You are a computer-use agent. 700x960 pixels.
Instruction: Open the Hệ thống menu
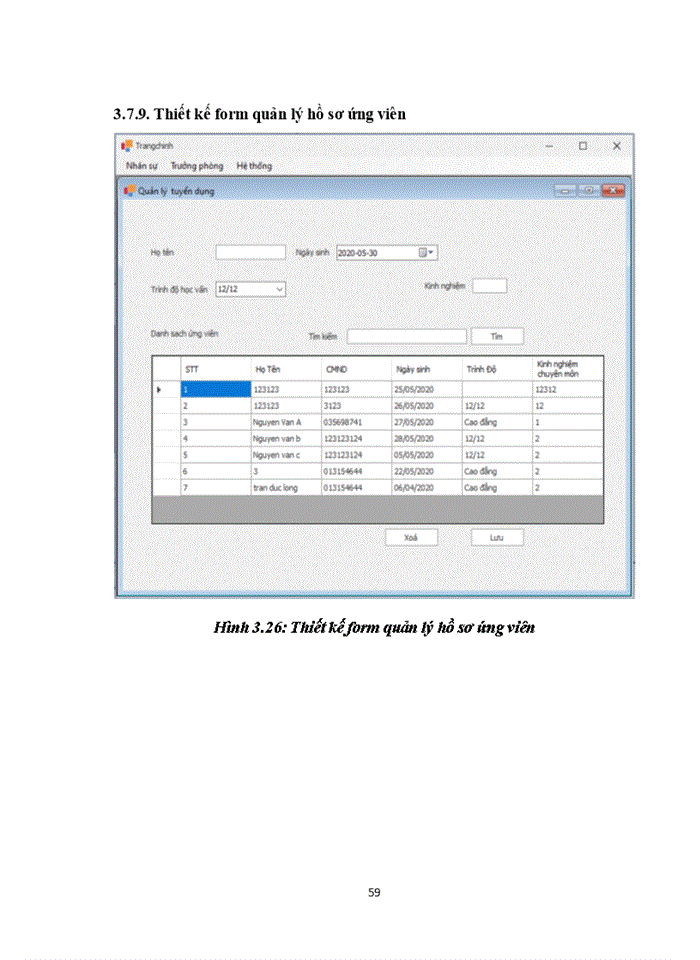[254, 166]
